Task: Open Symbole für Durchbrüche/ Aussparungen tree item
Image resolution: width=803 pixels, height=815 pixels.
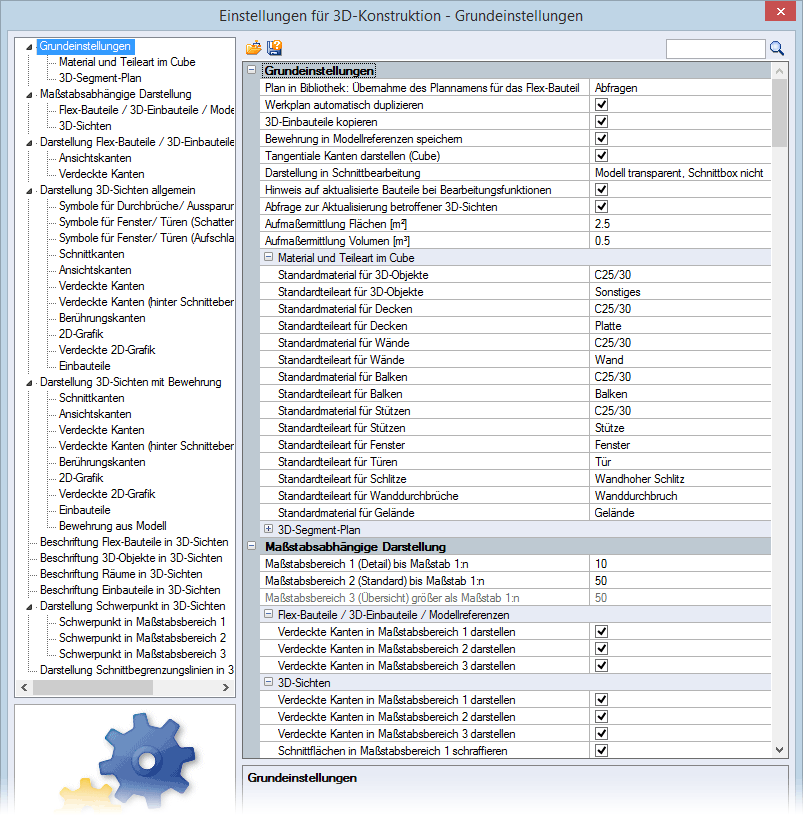Action: pos(146,206)
